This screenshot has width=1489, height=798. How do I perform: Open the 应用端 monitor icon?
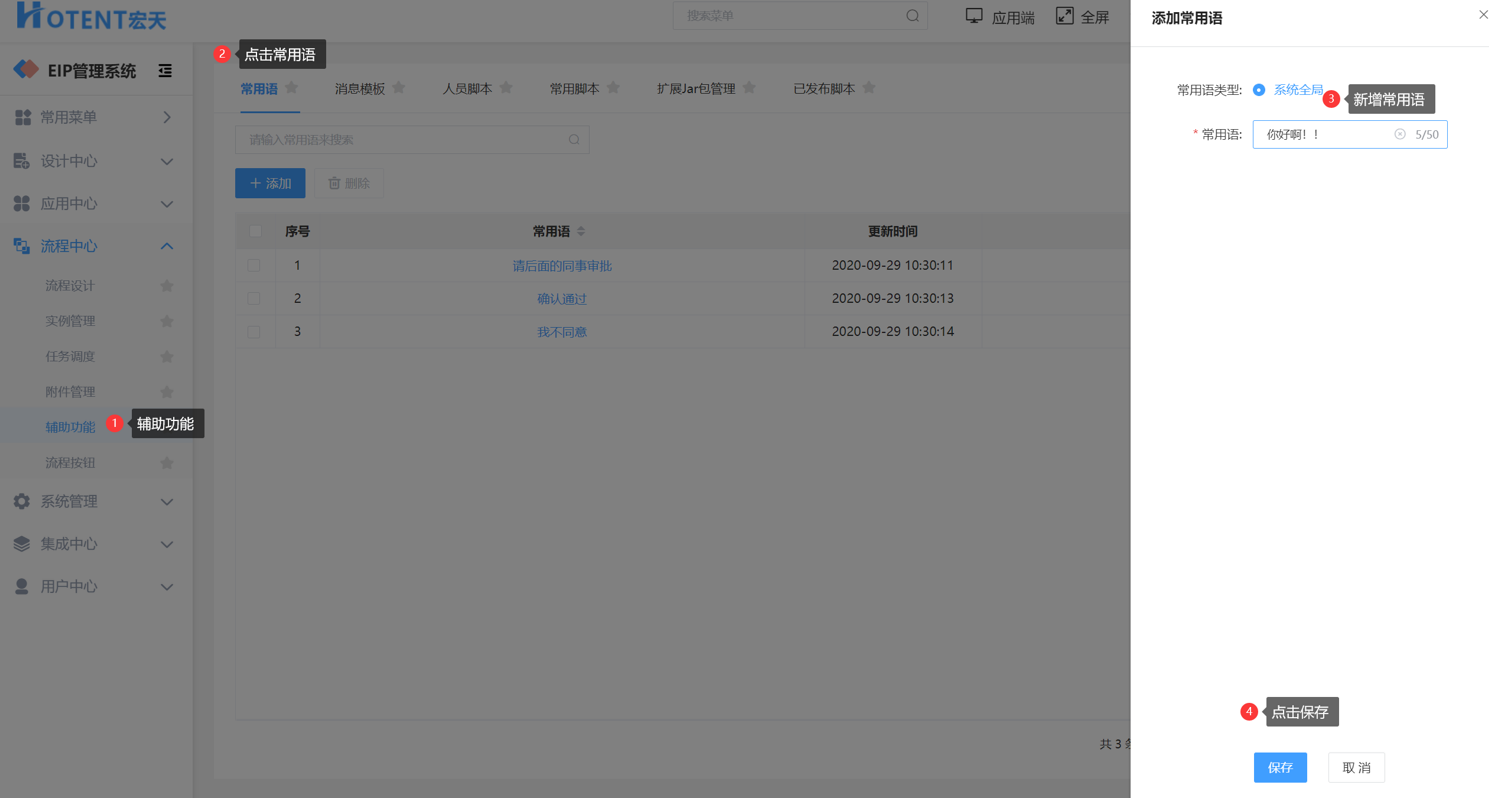tap(974, 16)
